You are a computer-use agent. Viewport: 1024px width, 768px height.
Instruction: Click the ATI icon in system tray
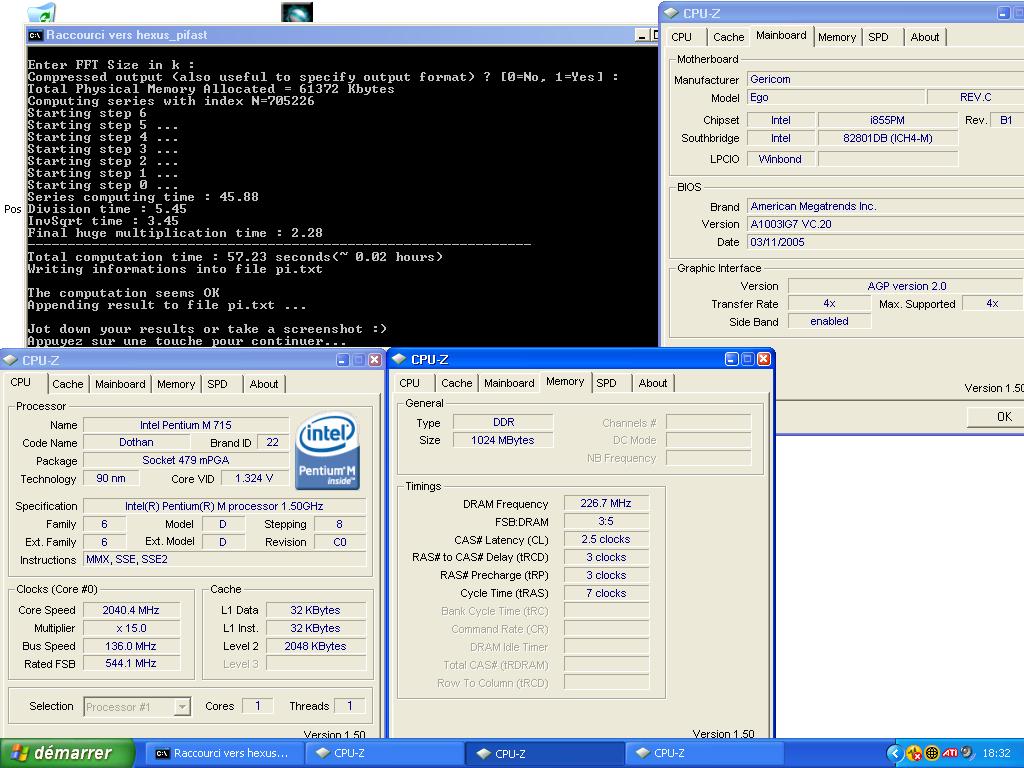(950, 753)
